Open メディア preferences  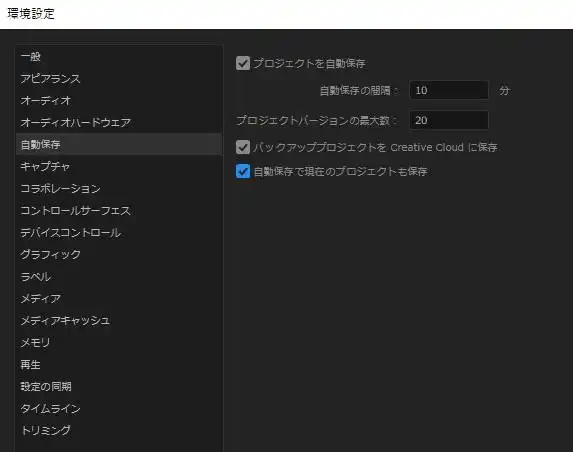coord(119,299)
